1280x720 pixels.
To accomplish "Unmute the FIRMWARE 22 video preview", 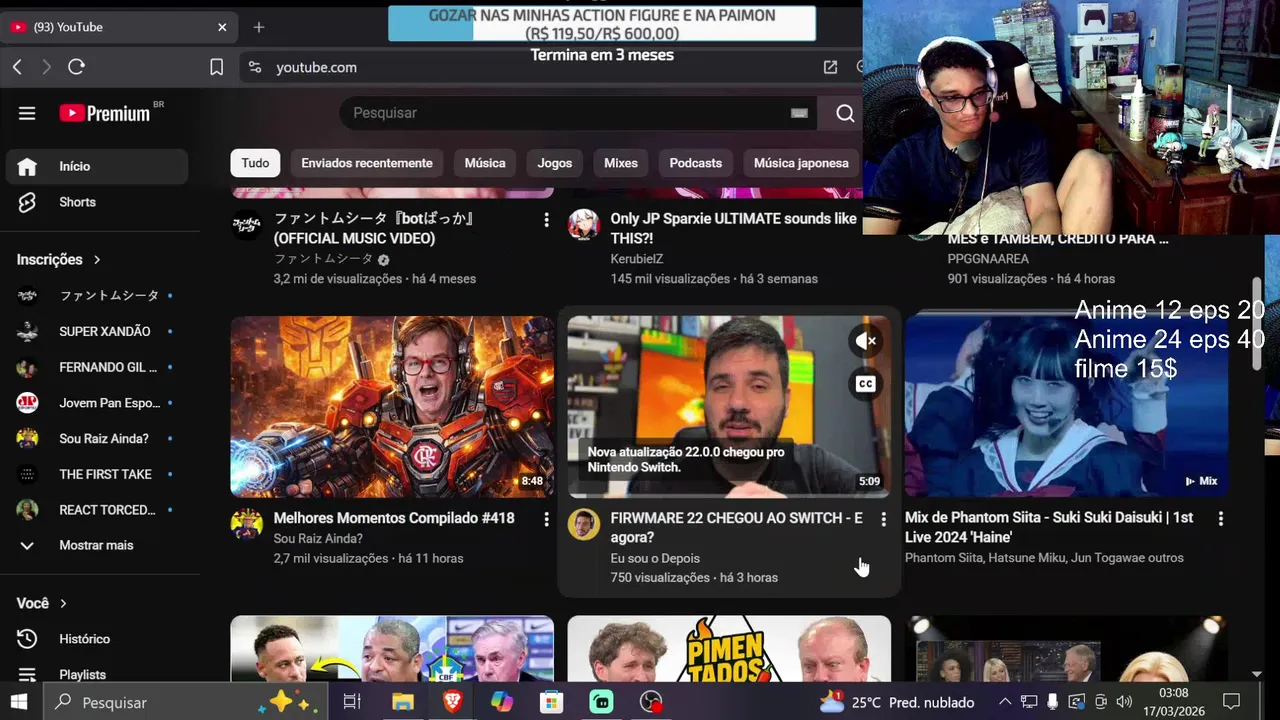I will [866, 341].
